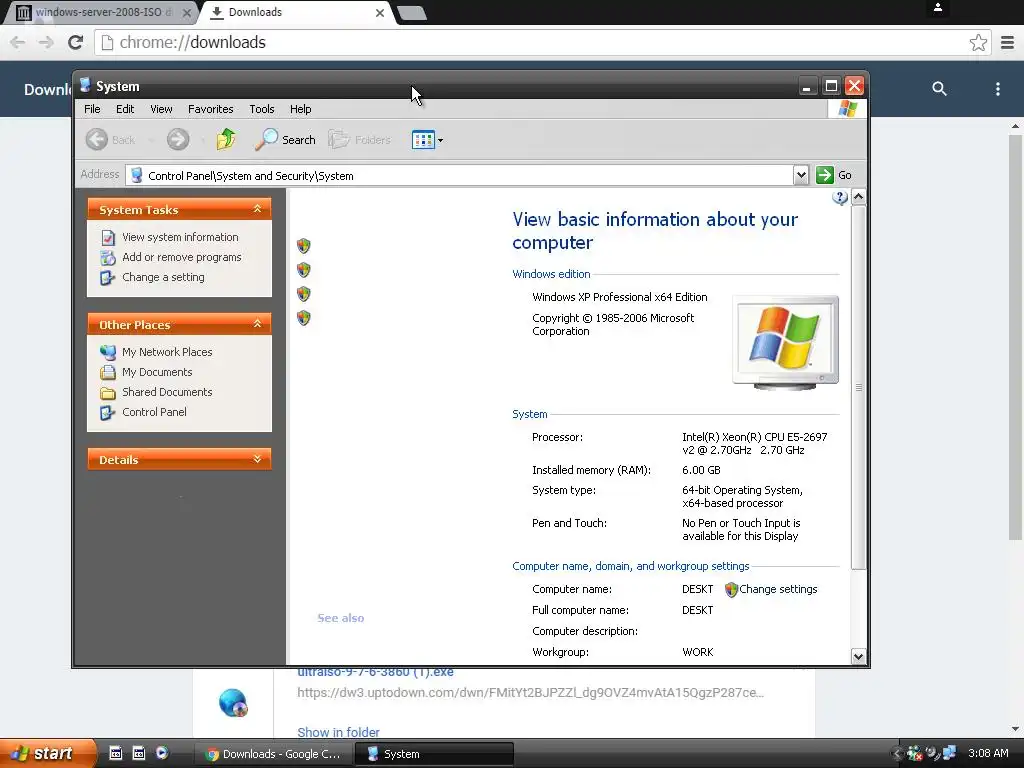Image resolution: width=1024 pixels, height=768 pixels.
Task: Open Search in System window toolbar
Action: (285, 140)
